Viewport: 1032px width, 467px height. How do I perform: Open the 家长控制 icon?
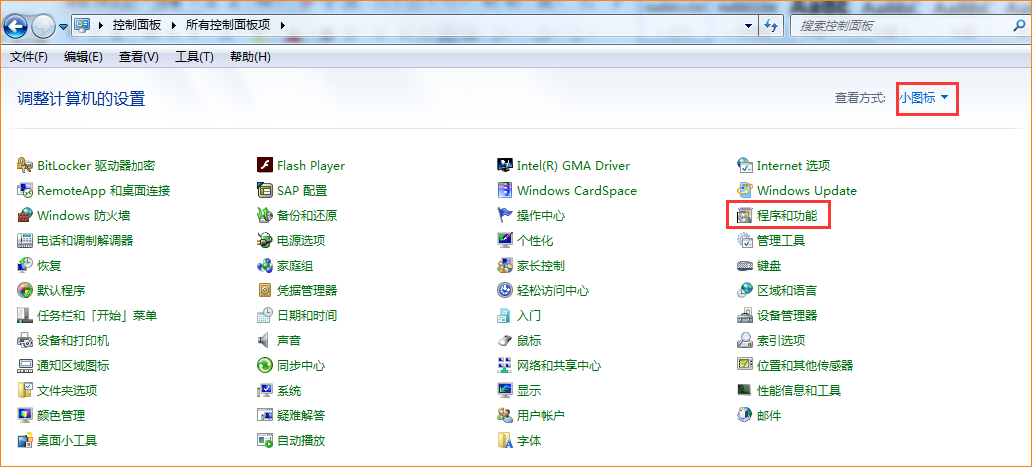(x=505, y=266)
